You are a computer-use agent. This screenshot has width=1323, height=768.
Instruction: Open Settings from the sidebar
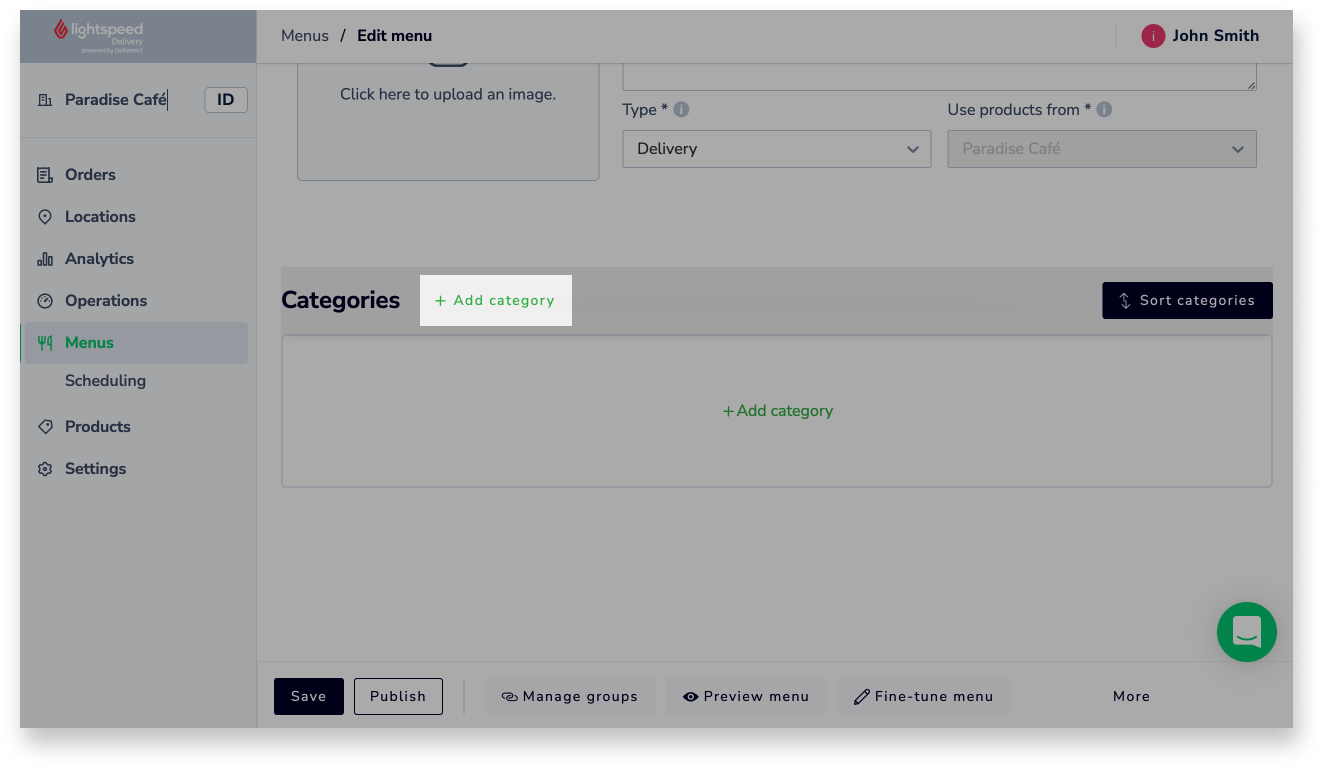click(95, 469)
